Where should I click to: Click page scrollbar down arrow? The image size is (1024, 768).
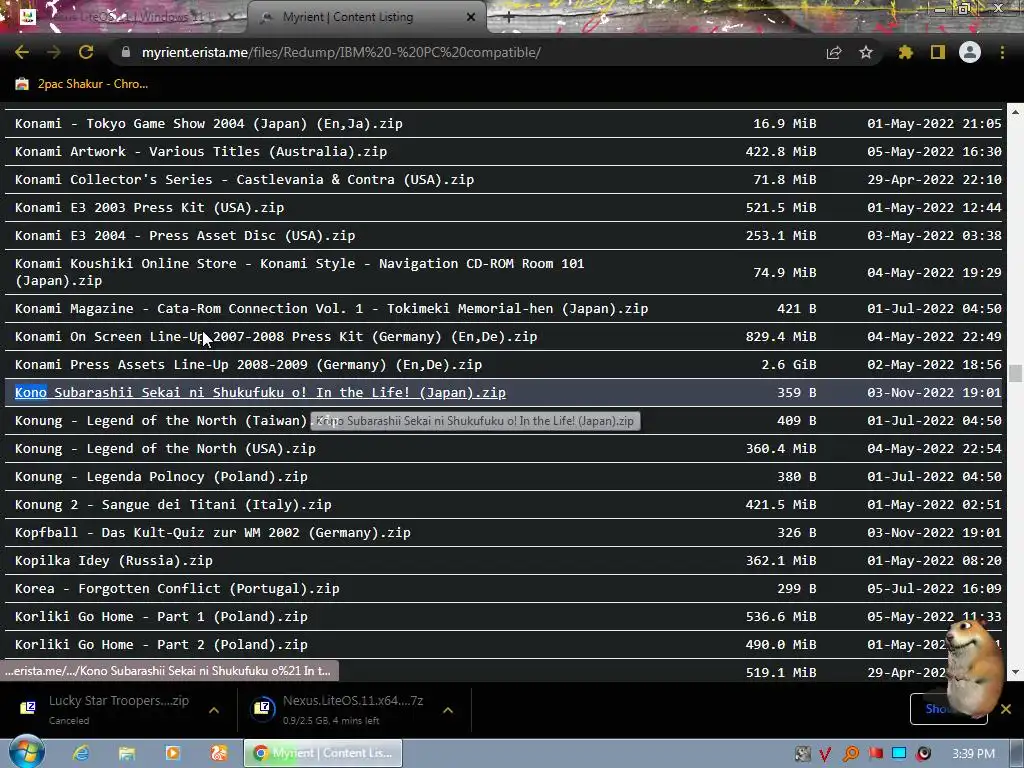[x=1015, y=672]
